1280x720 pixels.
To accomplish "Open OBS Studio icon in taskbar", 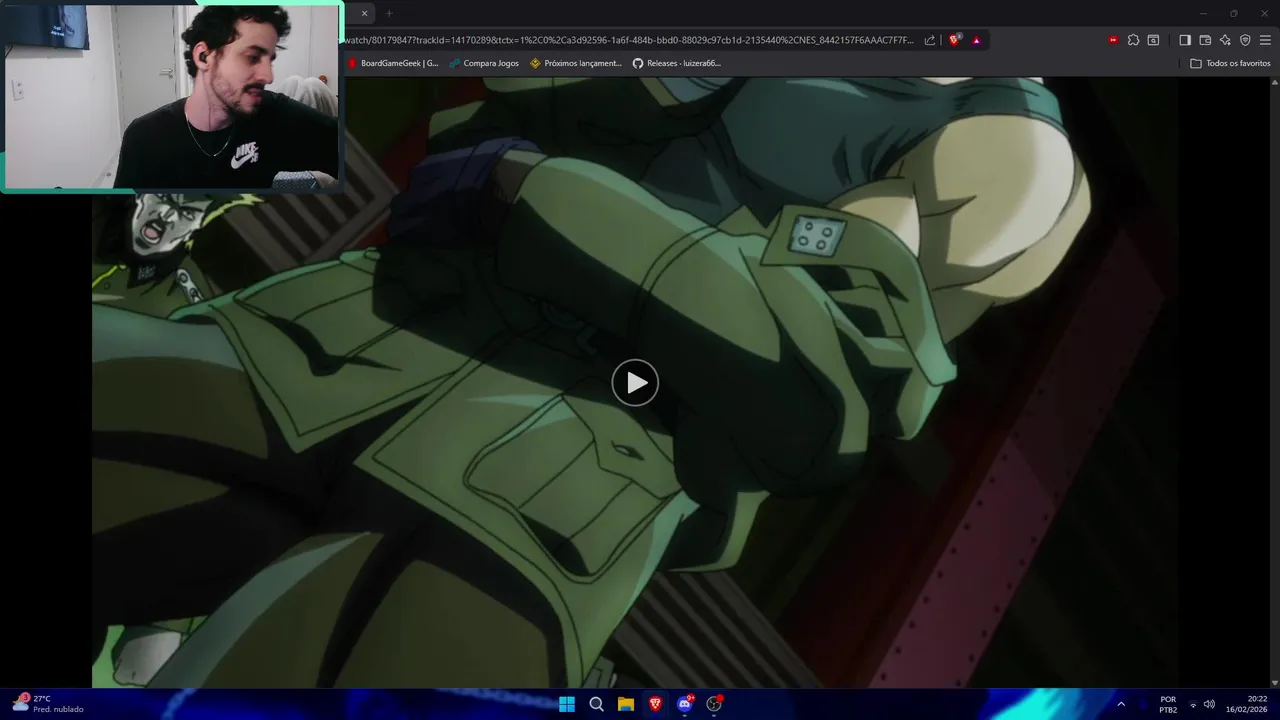I will pos(714,704).
